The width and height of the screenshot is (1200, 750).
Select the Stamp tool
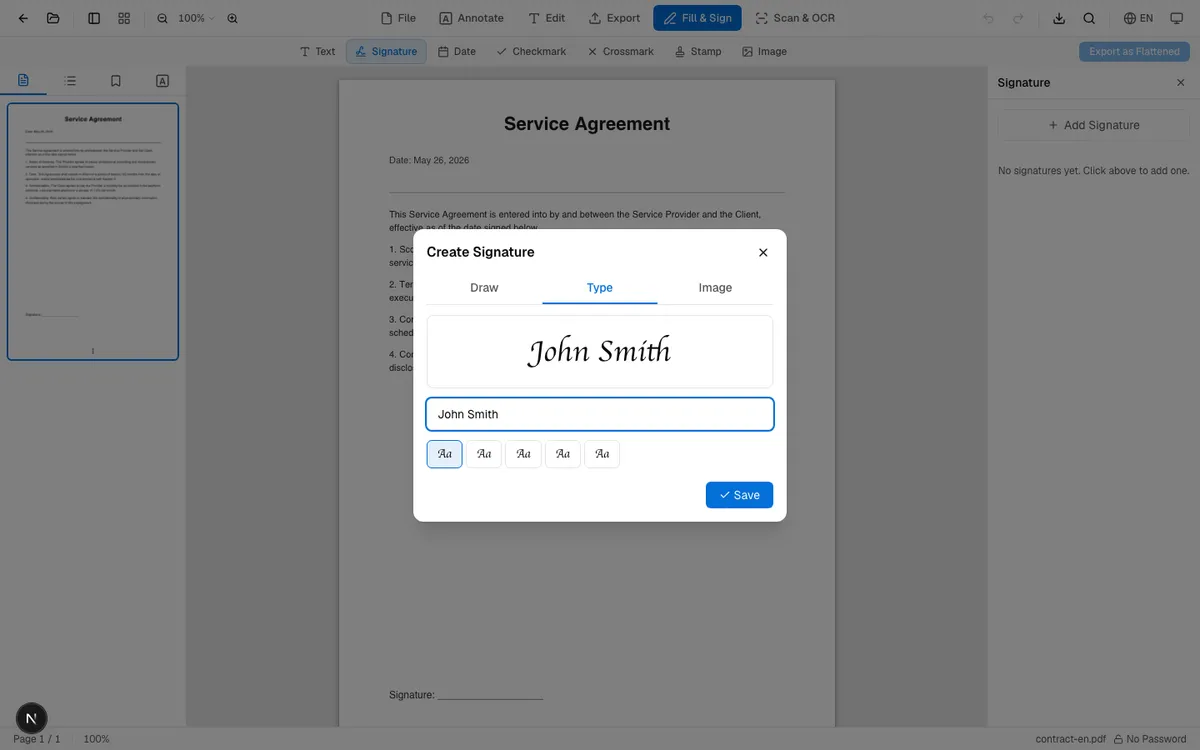[697, 51]
